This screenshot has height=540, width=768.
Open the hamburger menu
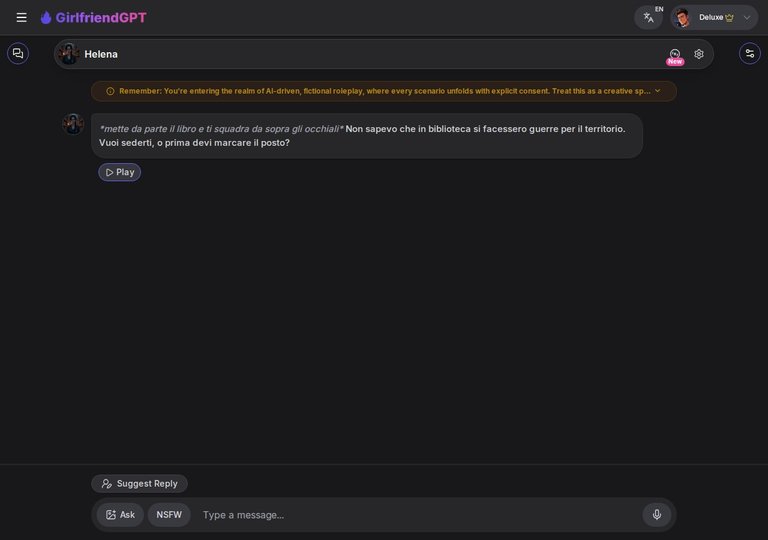(x=21, y=18)
